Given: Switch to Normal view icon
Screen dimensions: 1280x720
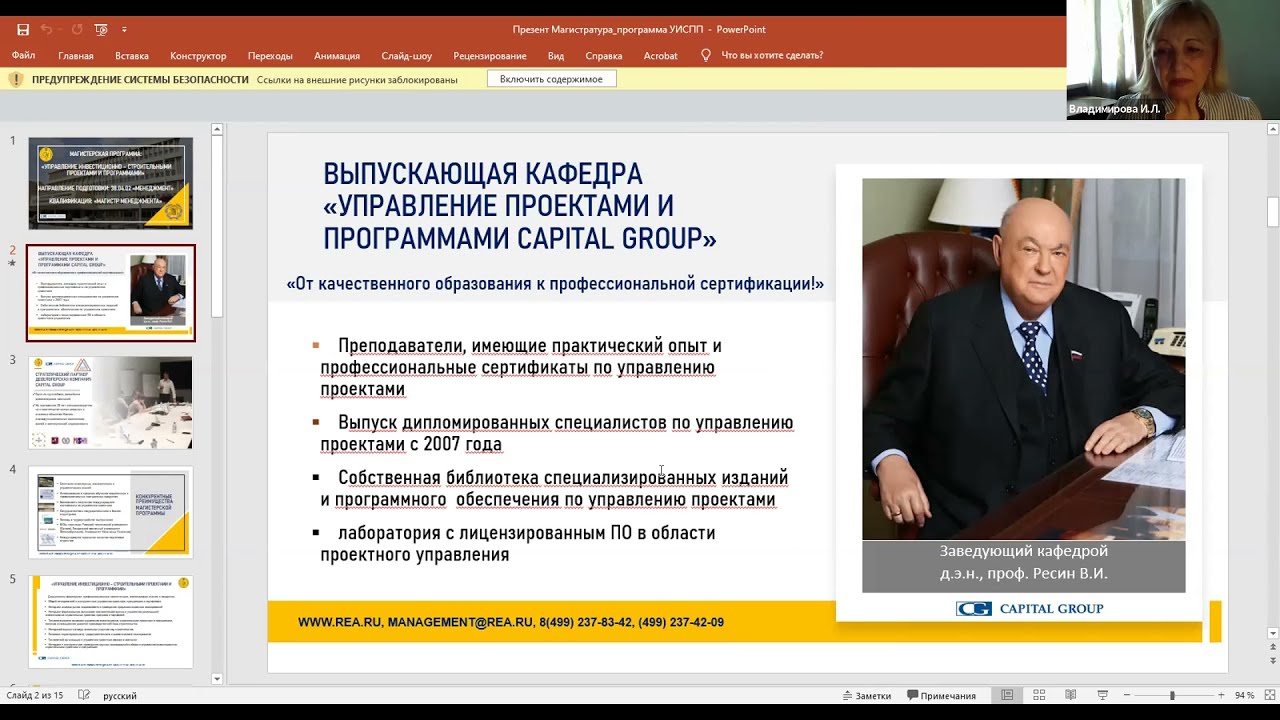Looking at the screenshot, I should coord(1007,695).
